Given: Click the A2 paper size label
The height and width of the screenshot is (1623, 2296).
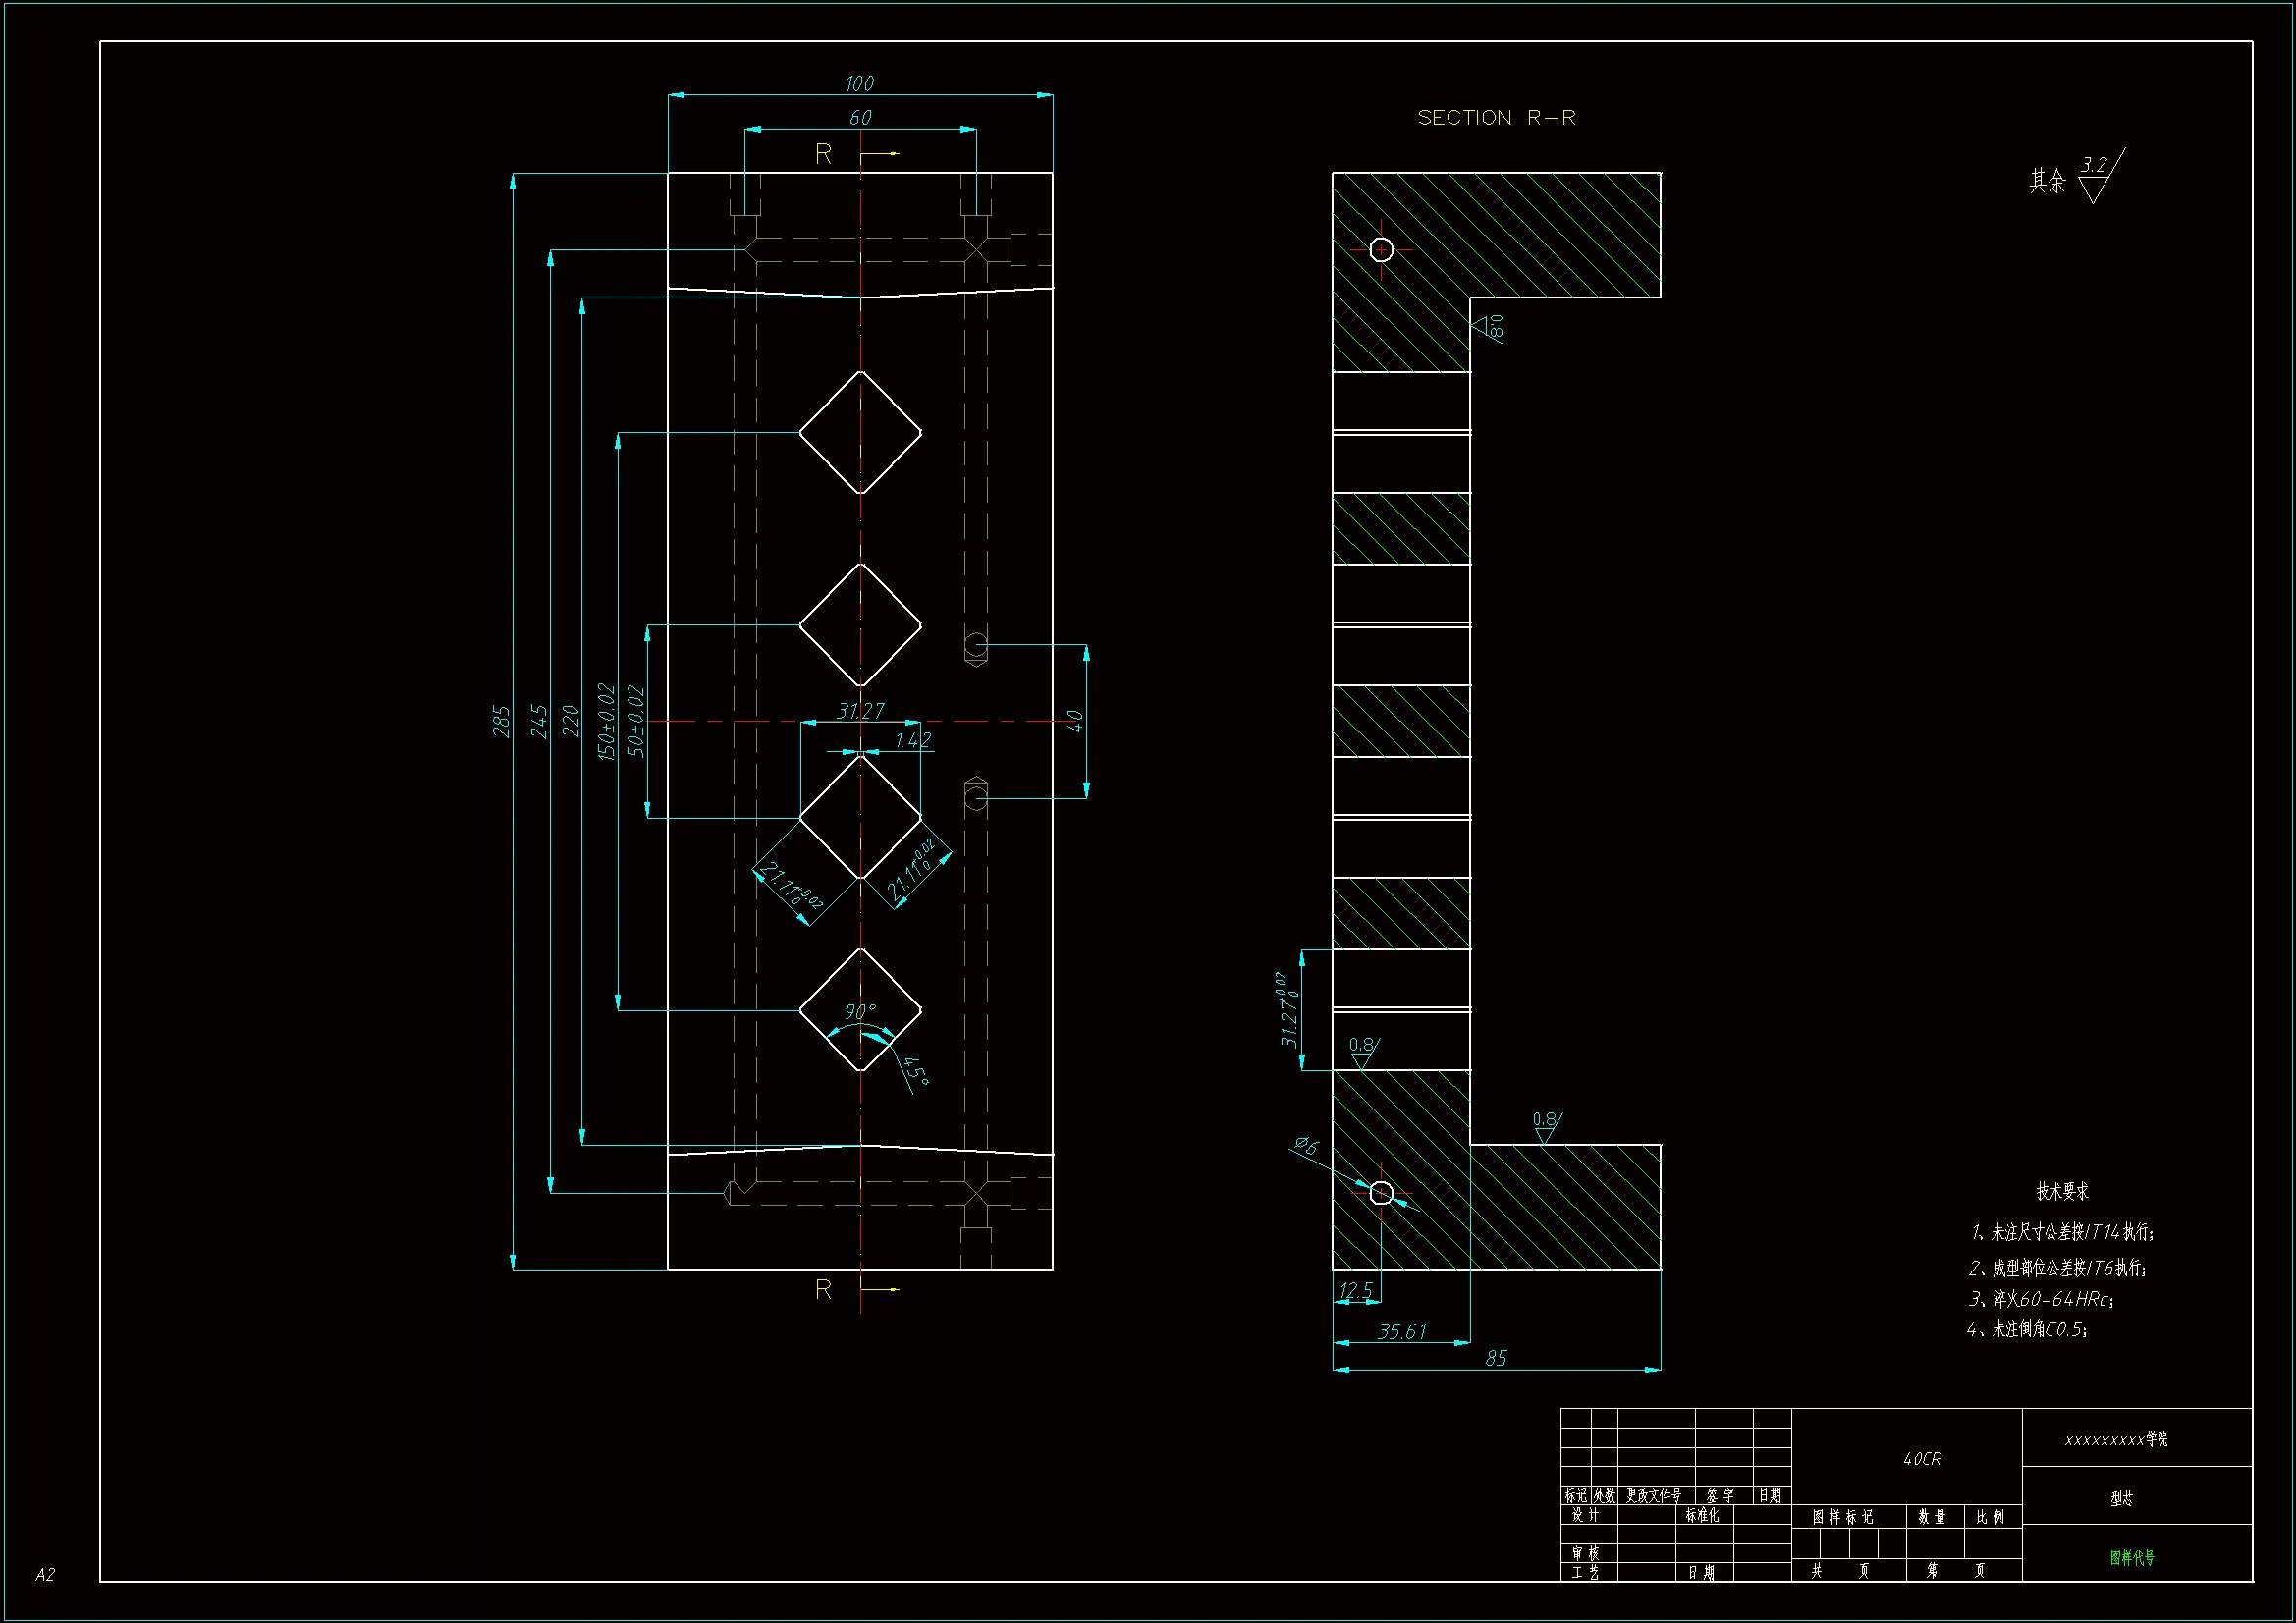Looking at the screenshot, I should coord(45,1575).
